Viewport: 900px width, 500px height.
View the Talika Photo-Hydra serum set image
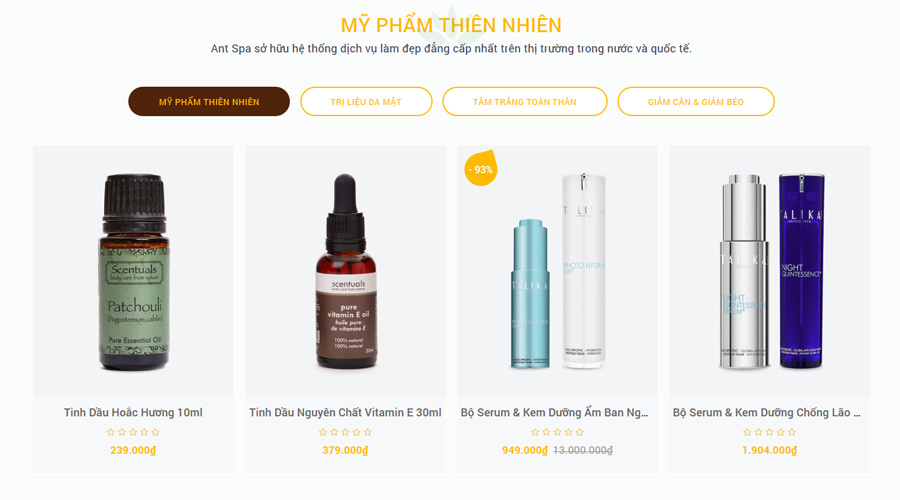557,272
